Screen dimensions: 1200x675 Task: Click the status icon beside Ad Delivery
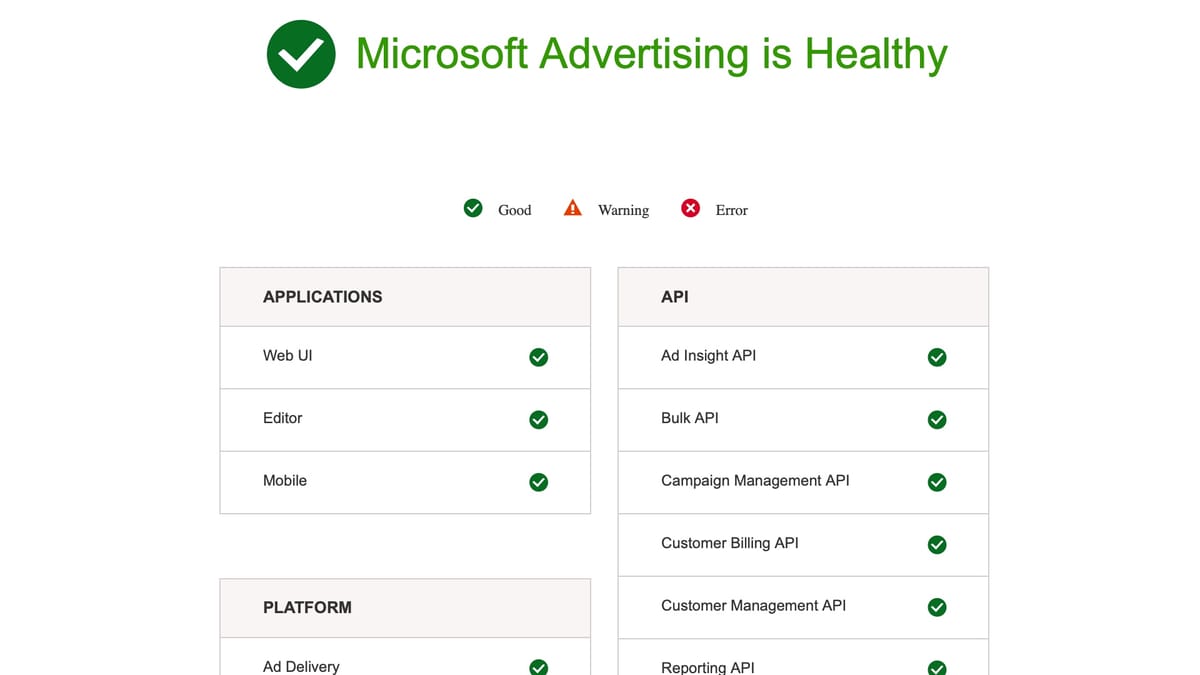click(538, 667)
